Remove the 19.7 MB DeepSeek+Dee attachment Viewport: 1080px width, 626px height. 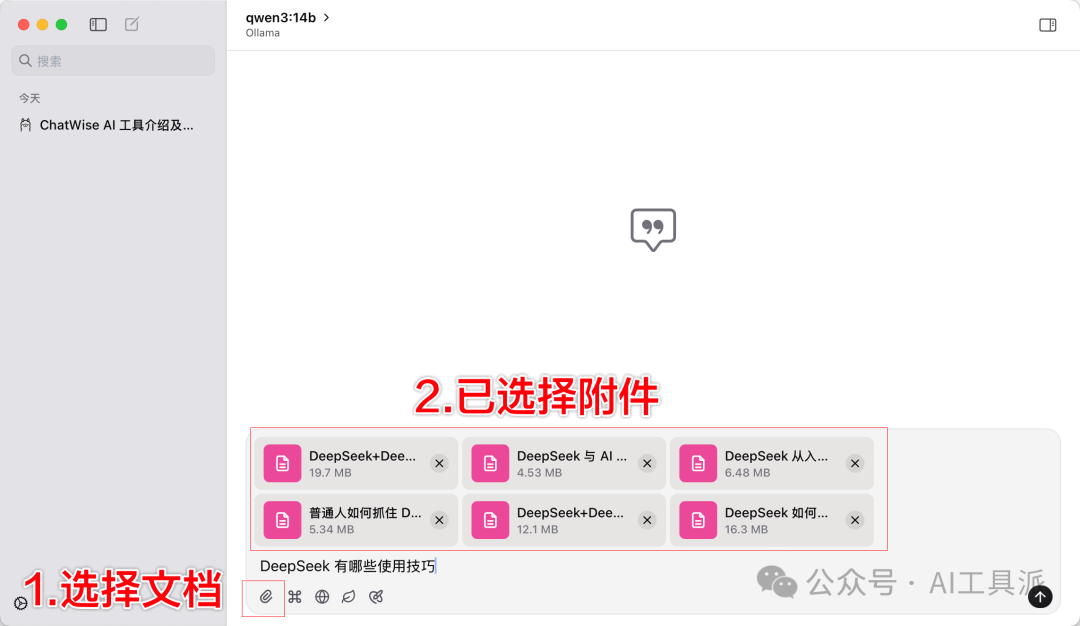click(439, 463)
